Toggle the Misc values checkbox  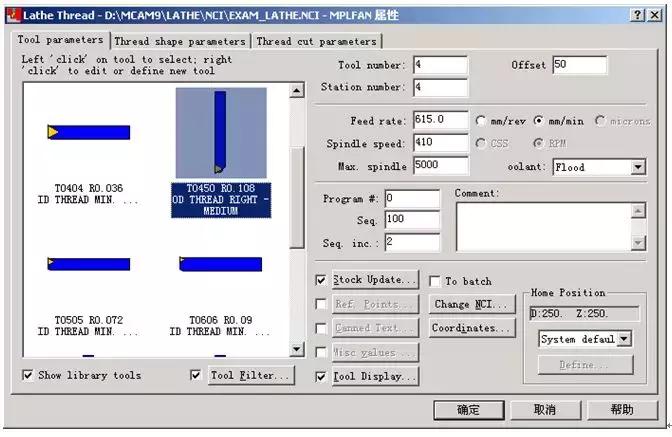(321, 353)
